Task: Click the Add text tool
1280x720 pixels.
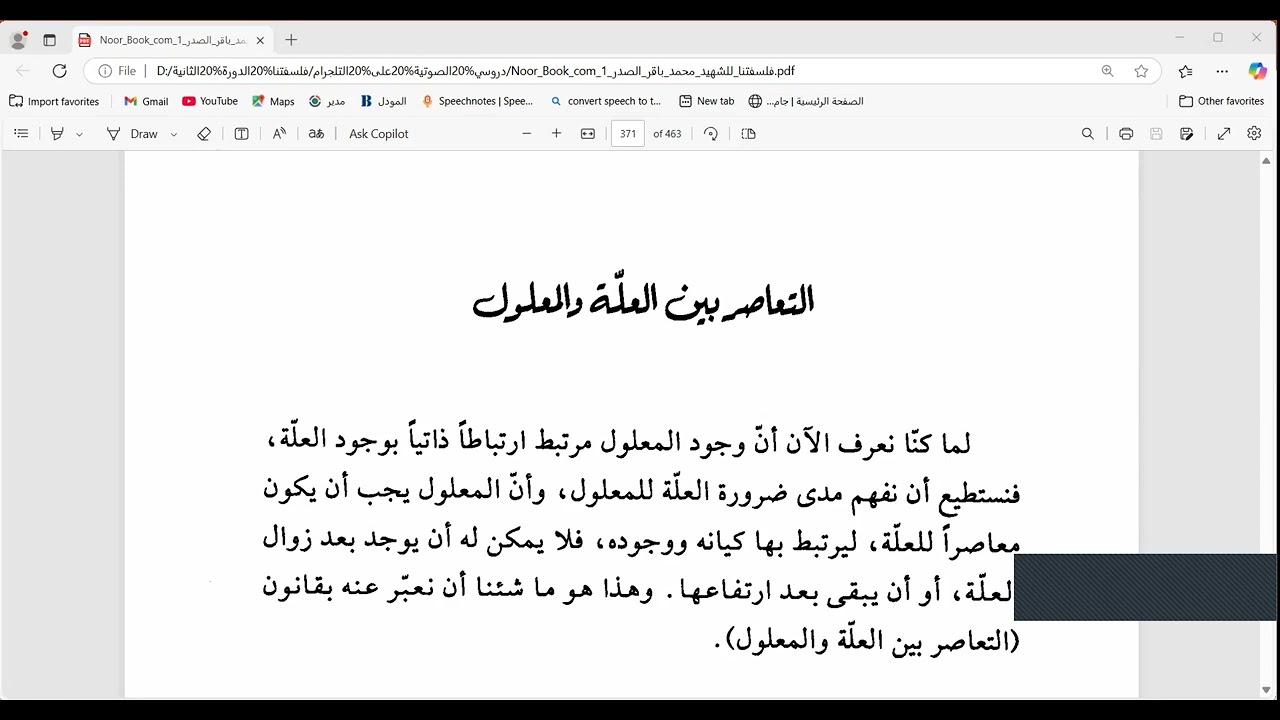Action: click(x=241, y=134)
